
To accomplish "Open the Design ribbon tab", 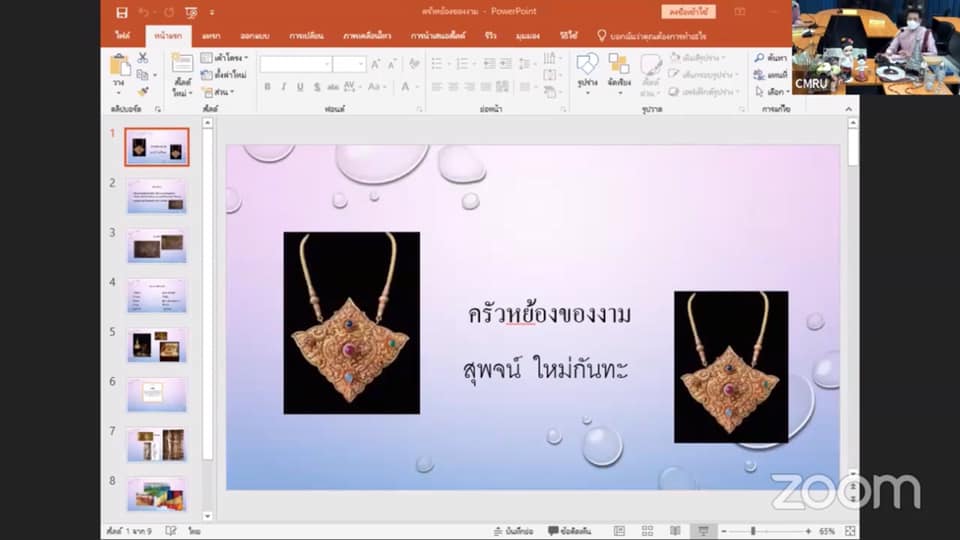I will click(255, 35).
